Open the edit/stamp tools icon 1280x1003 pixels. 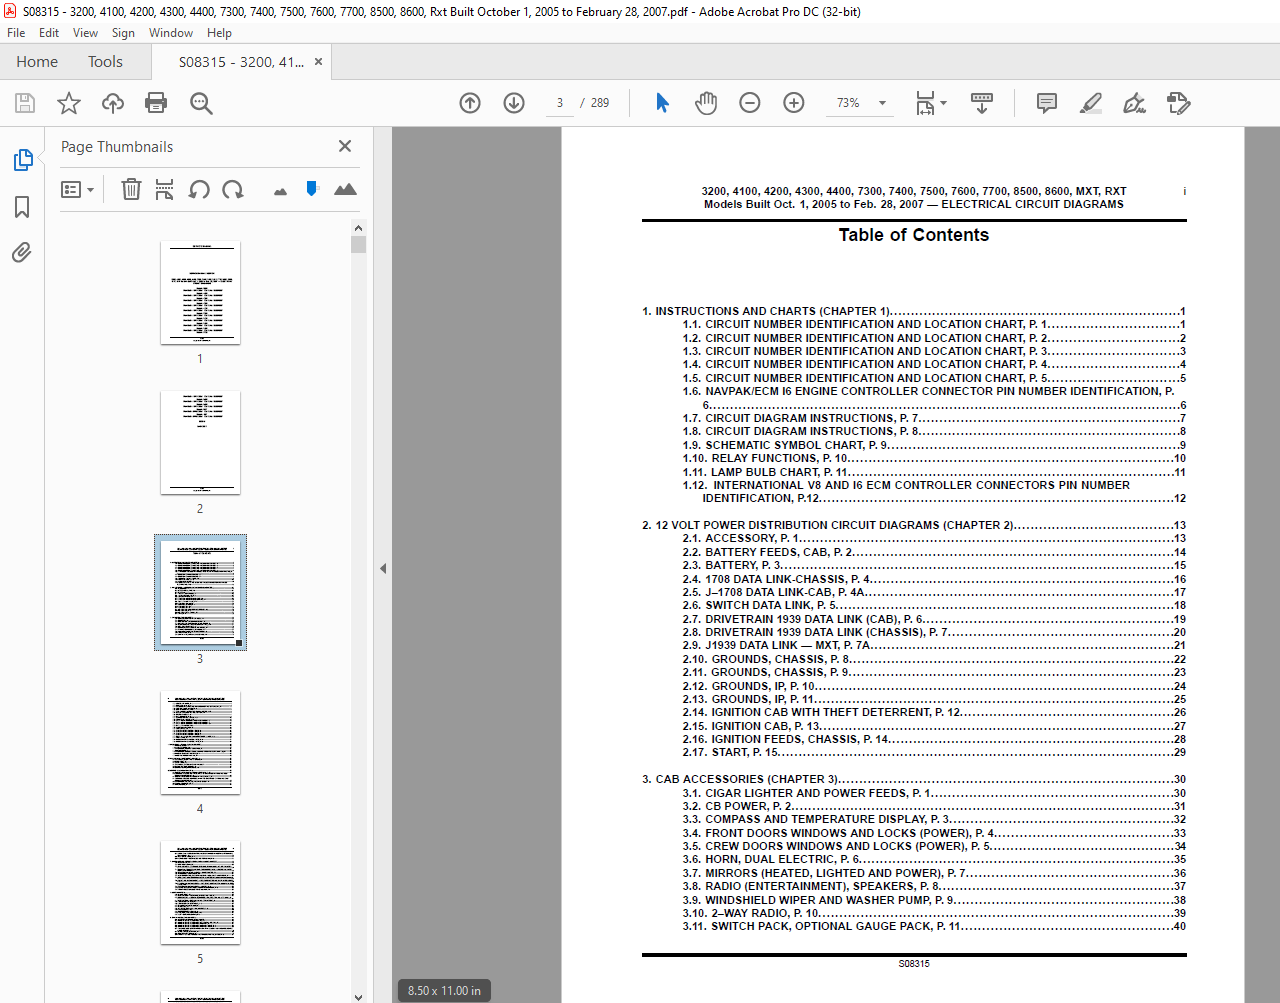point(1179,103)
